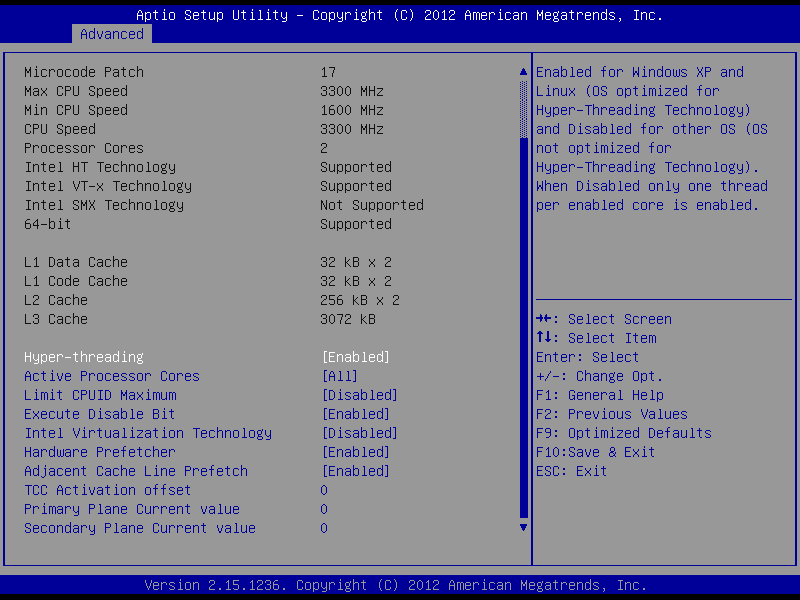Click the F1 General Help hint
The image size is (800, 600).
coord(600,395)
